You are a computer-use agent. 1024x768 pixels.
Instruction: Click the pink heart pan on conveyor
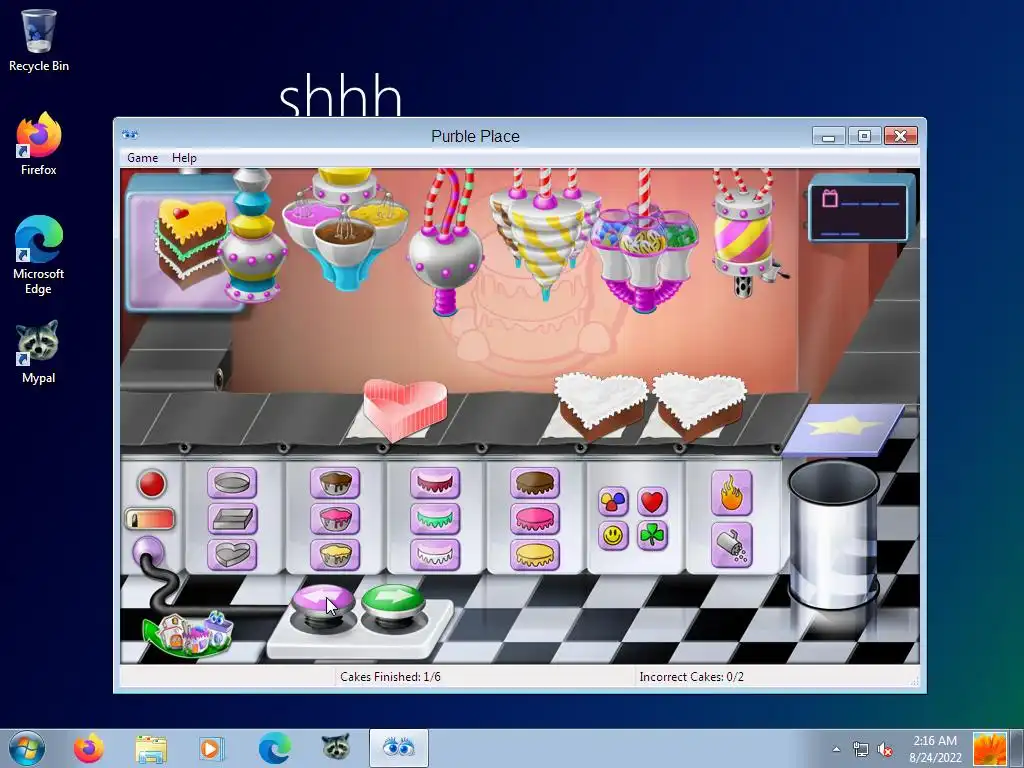point(405,409)
